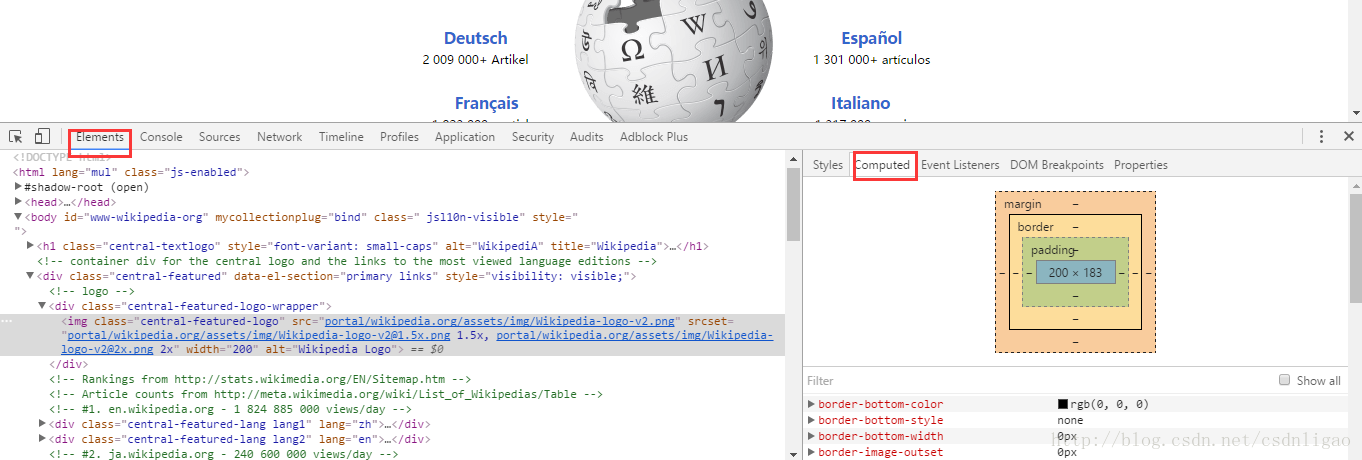Activate the inspect element picker icon
The width and height of the screenshot is (1362, 460).
(16, 137)
